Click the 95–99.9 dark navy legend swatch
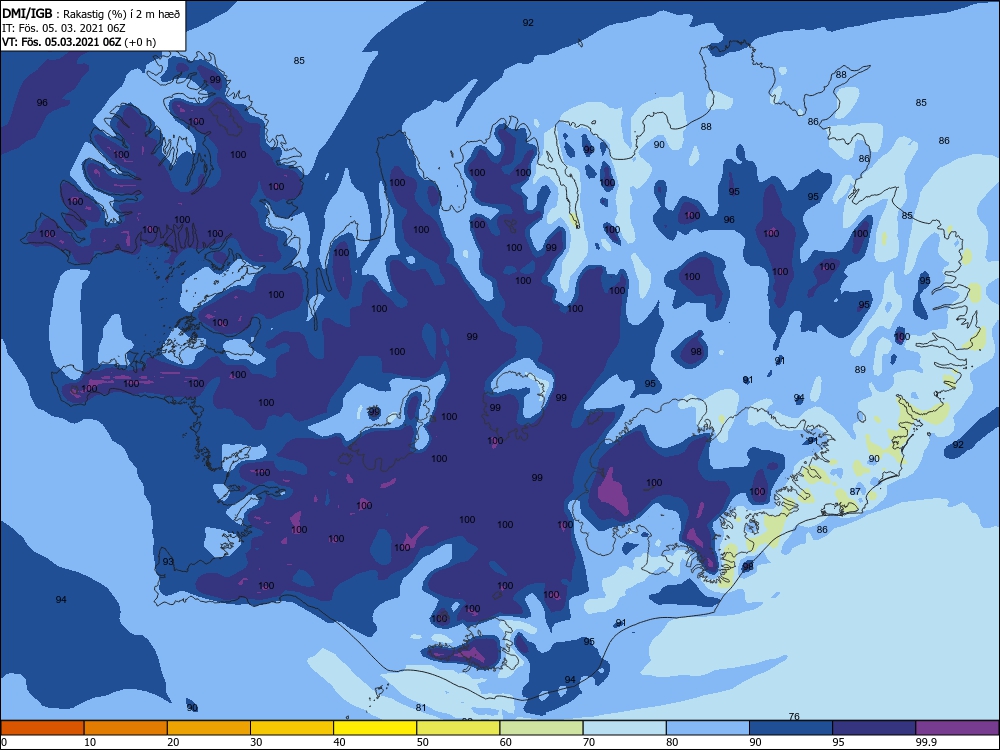The image size is (1000, 750). [x=874, y=728]
